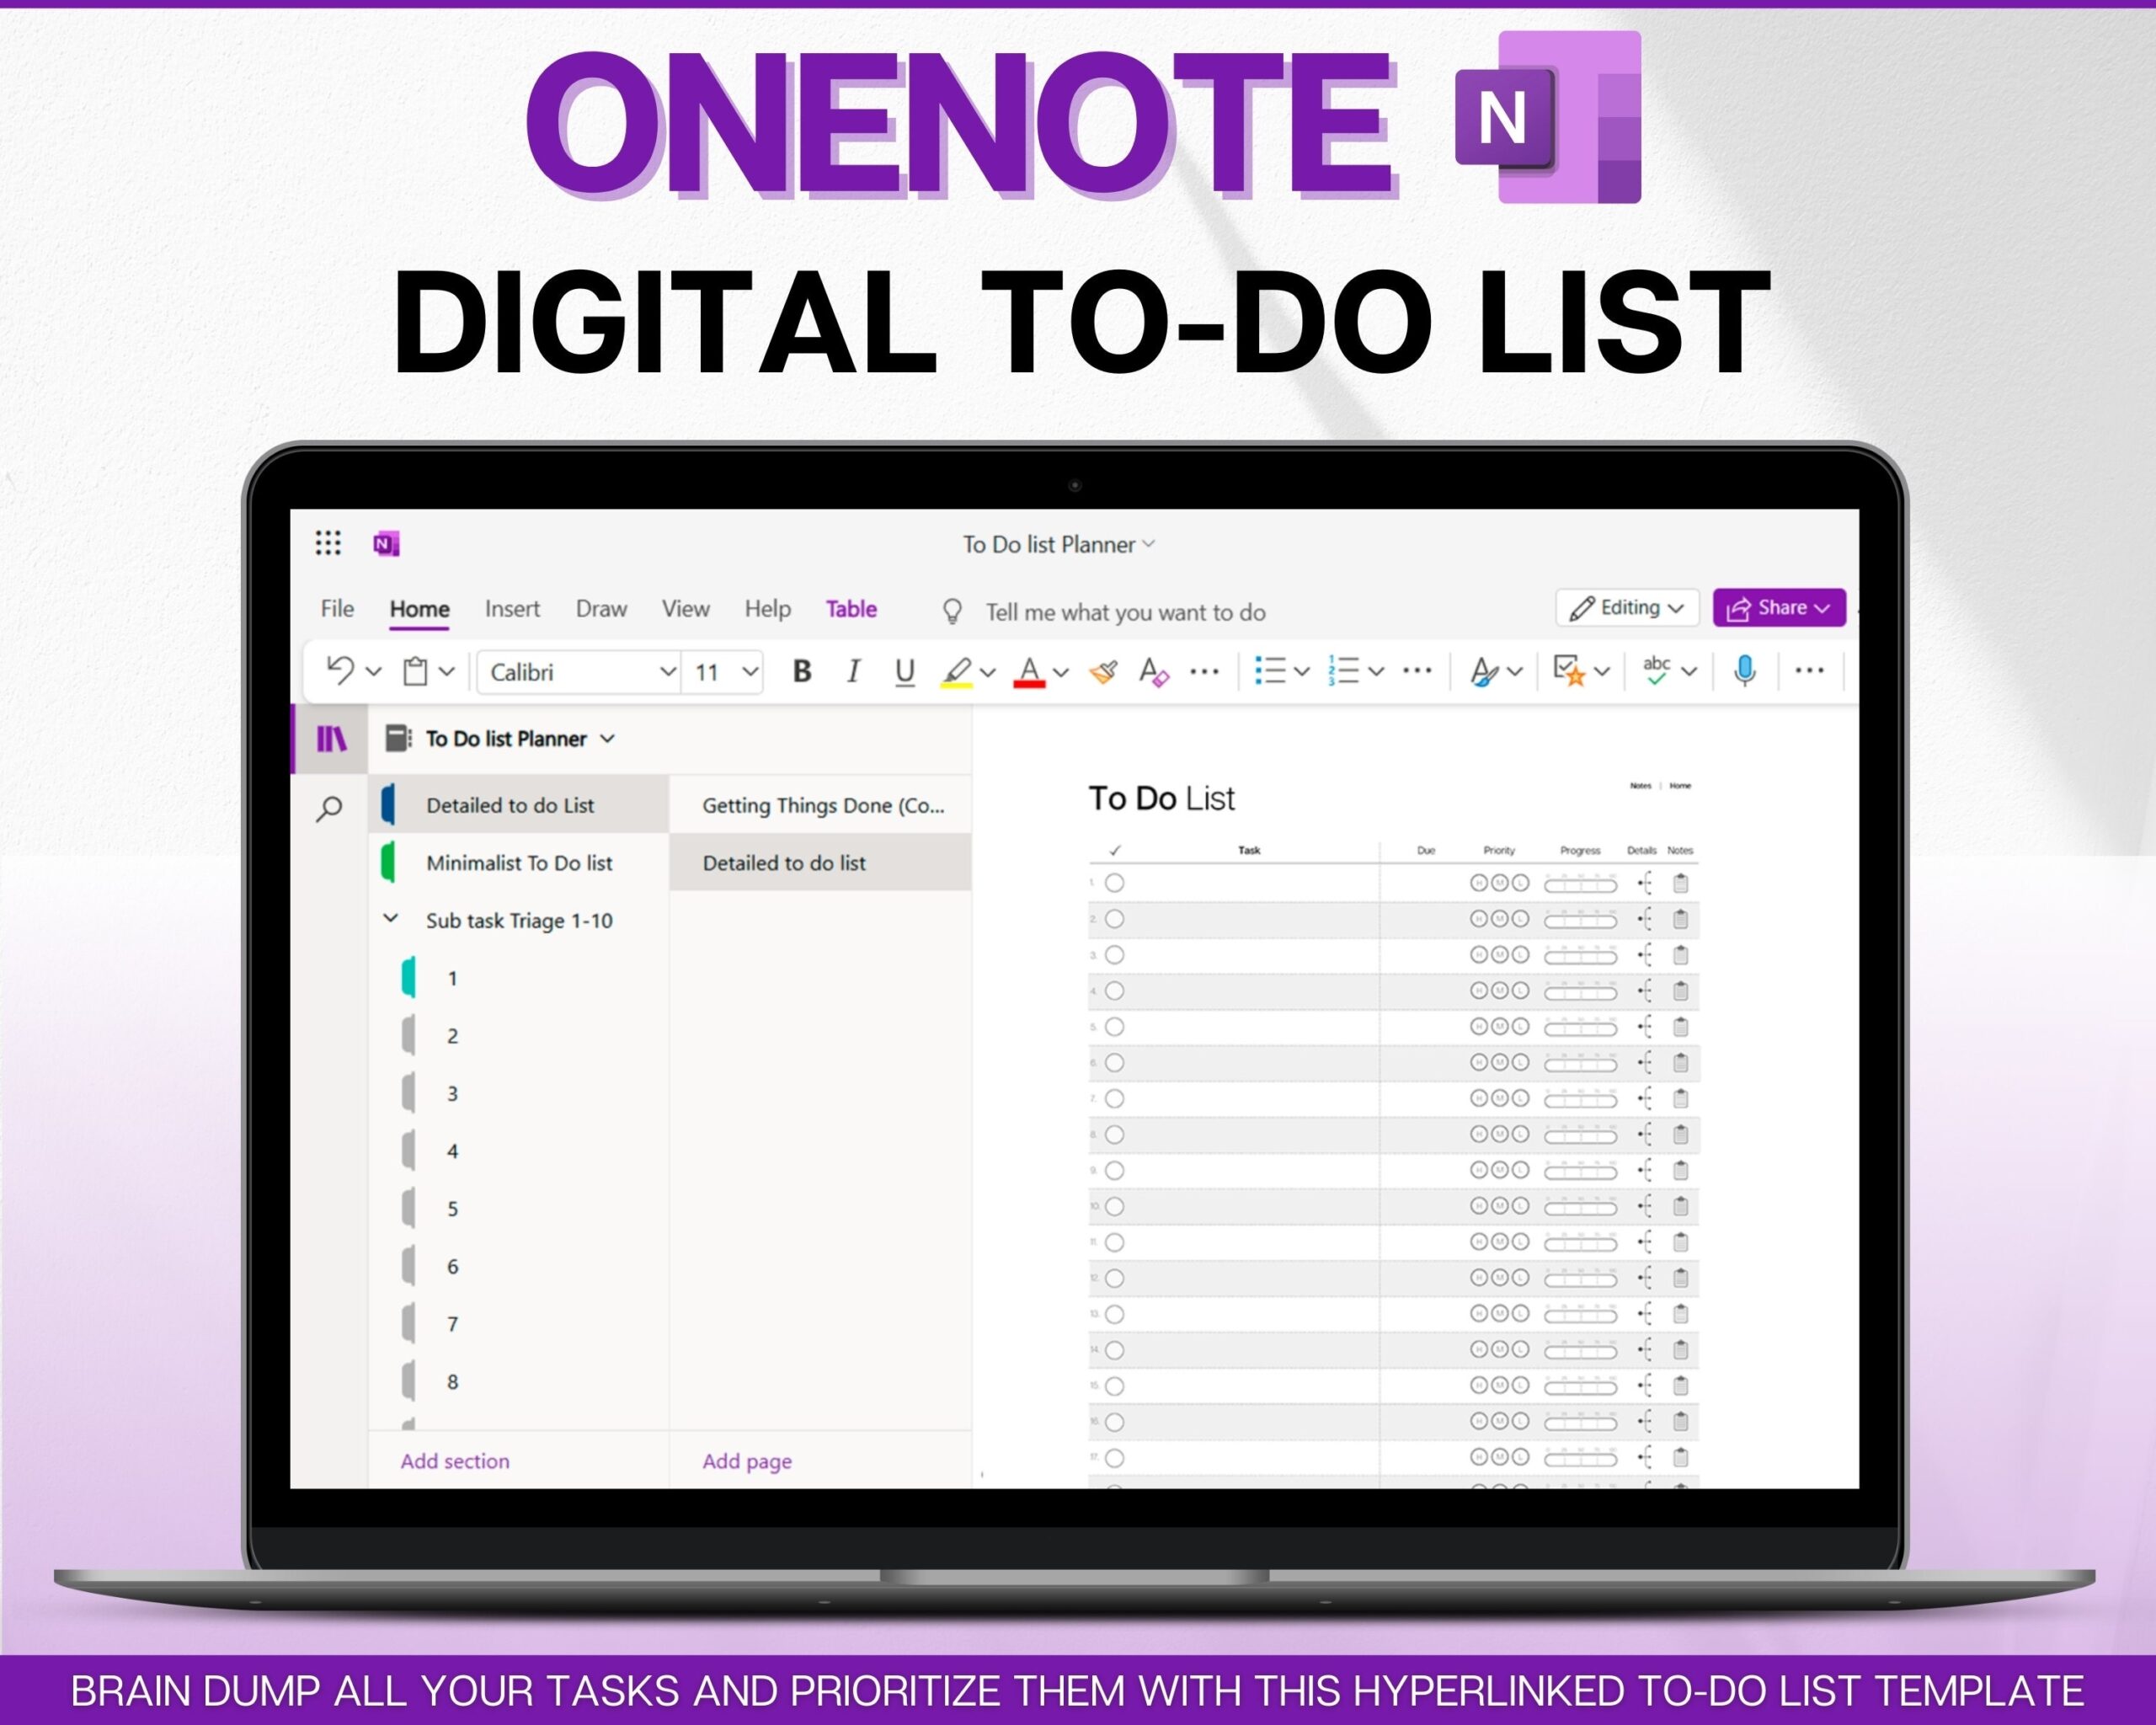Open the Table menu in the ribbon
The height and width of the screenshot is (1725, 2156).
click(851, 609)
